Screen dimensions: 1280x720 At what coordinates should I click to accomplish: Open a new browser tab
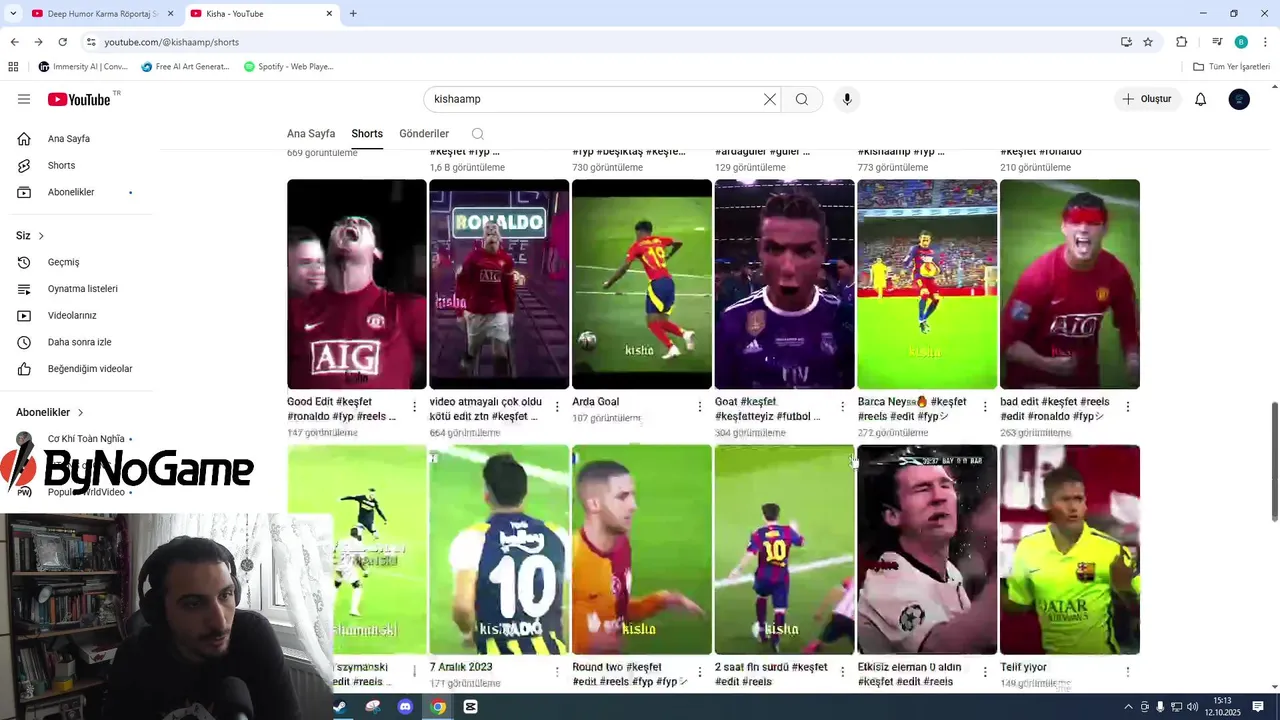pos(353,14)
